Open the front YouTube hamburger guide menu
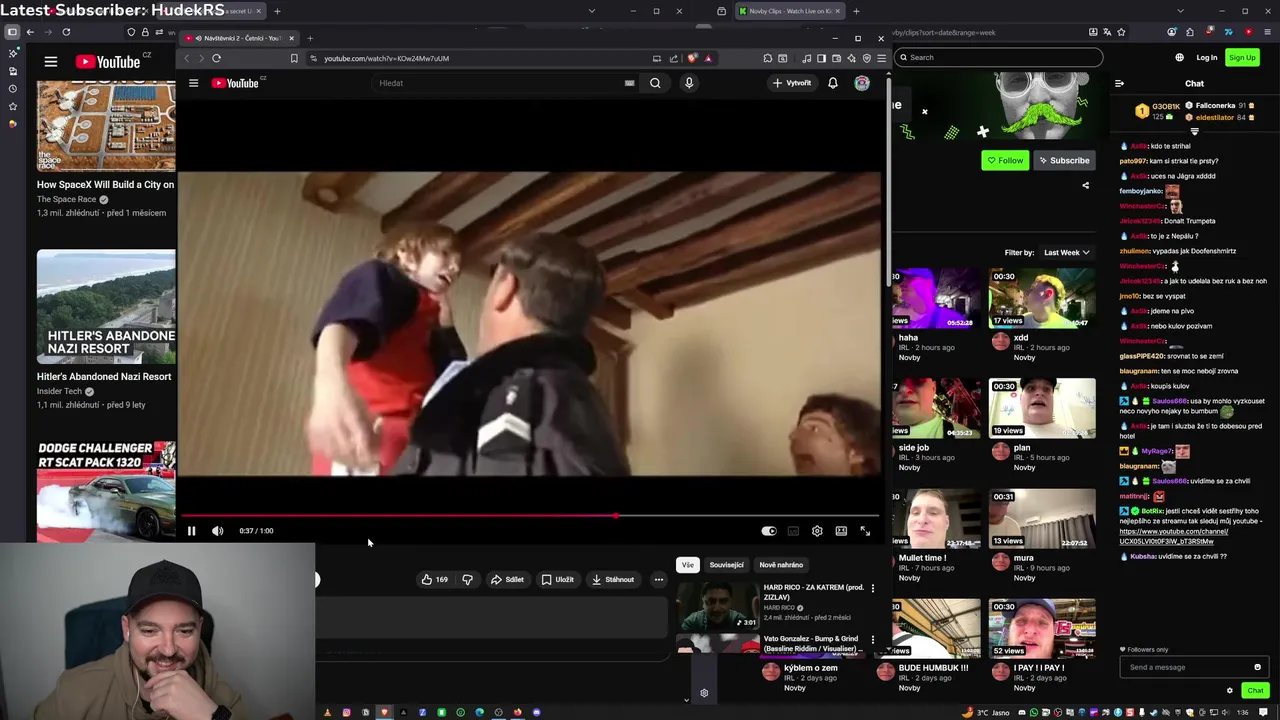This screenshot has width=1280, height=720. point(193,83)
